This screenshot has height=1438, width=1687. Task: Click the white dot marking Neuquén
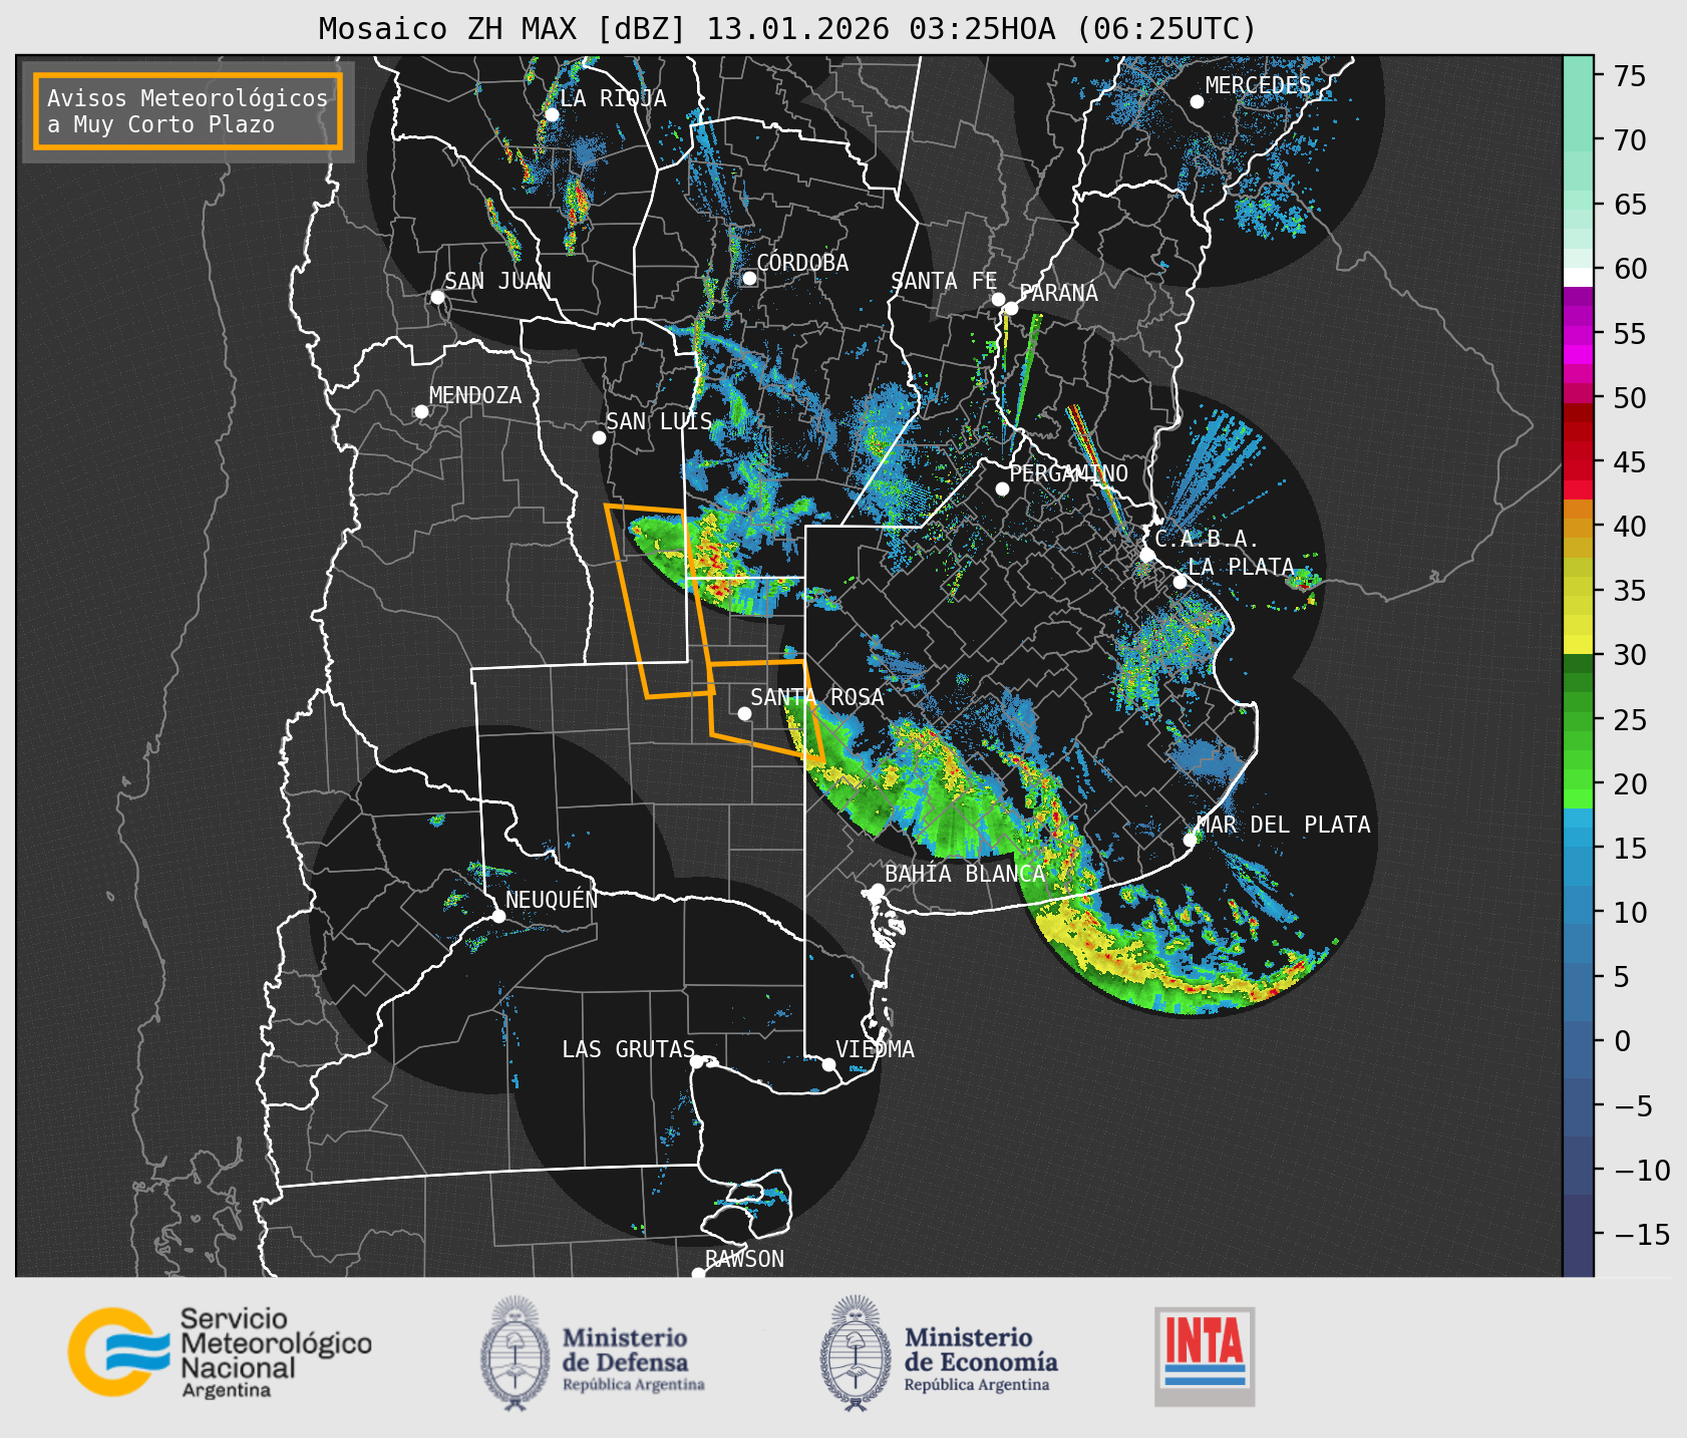(x=498, y=916)
